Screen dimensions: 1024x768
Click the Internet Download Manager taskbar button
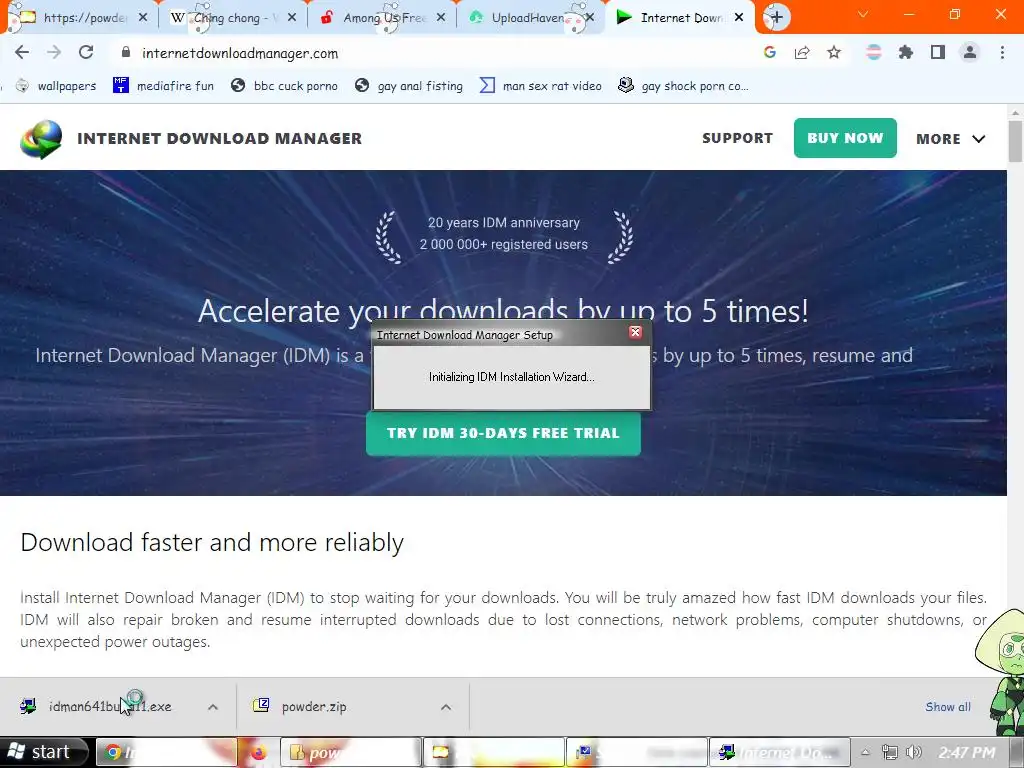click(x=779, y=752)
